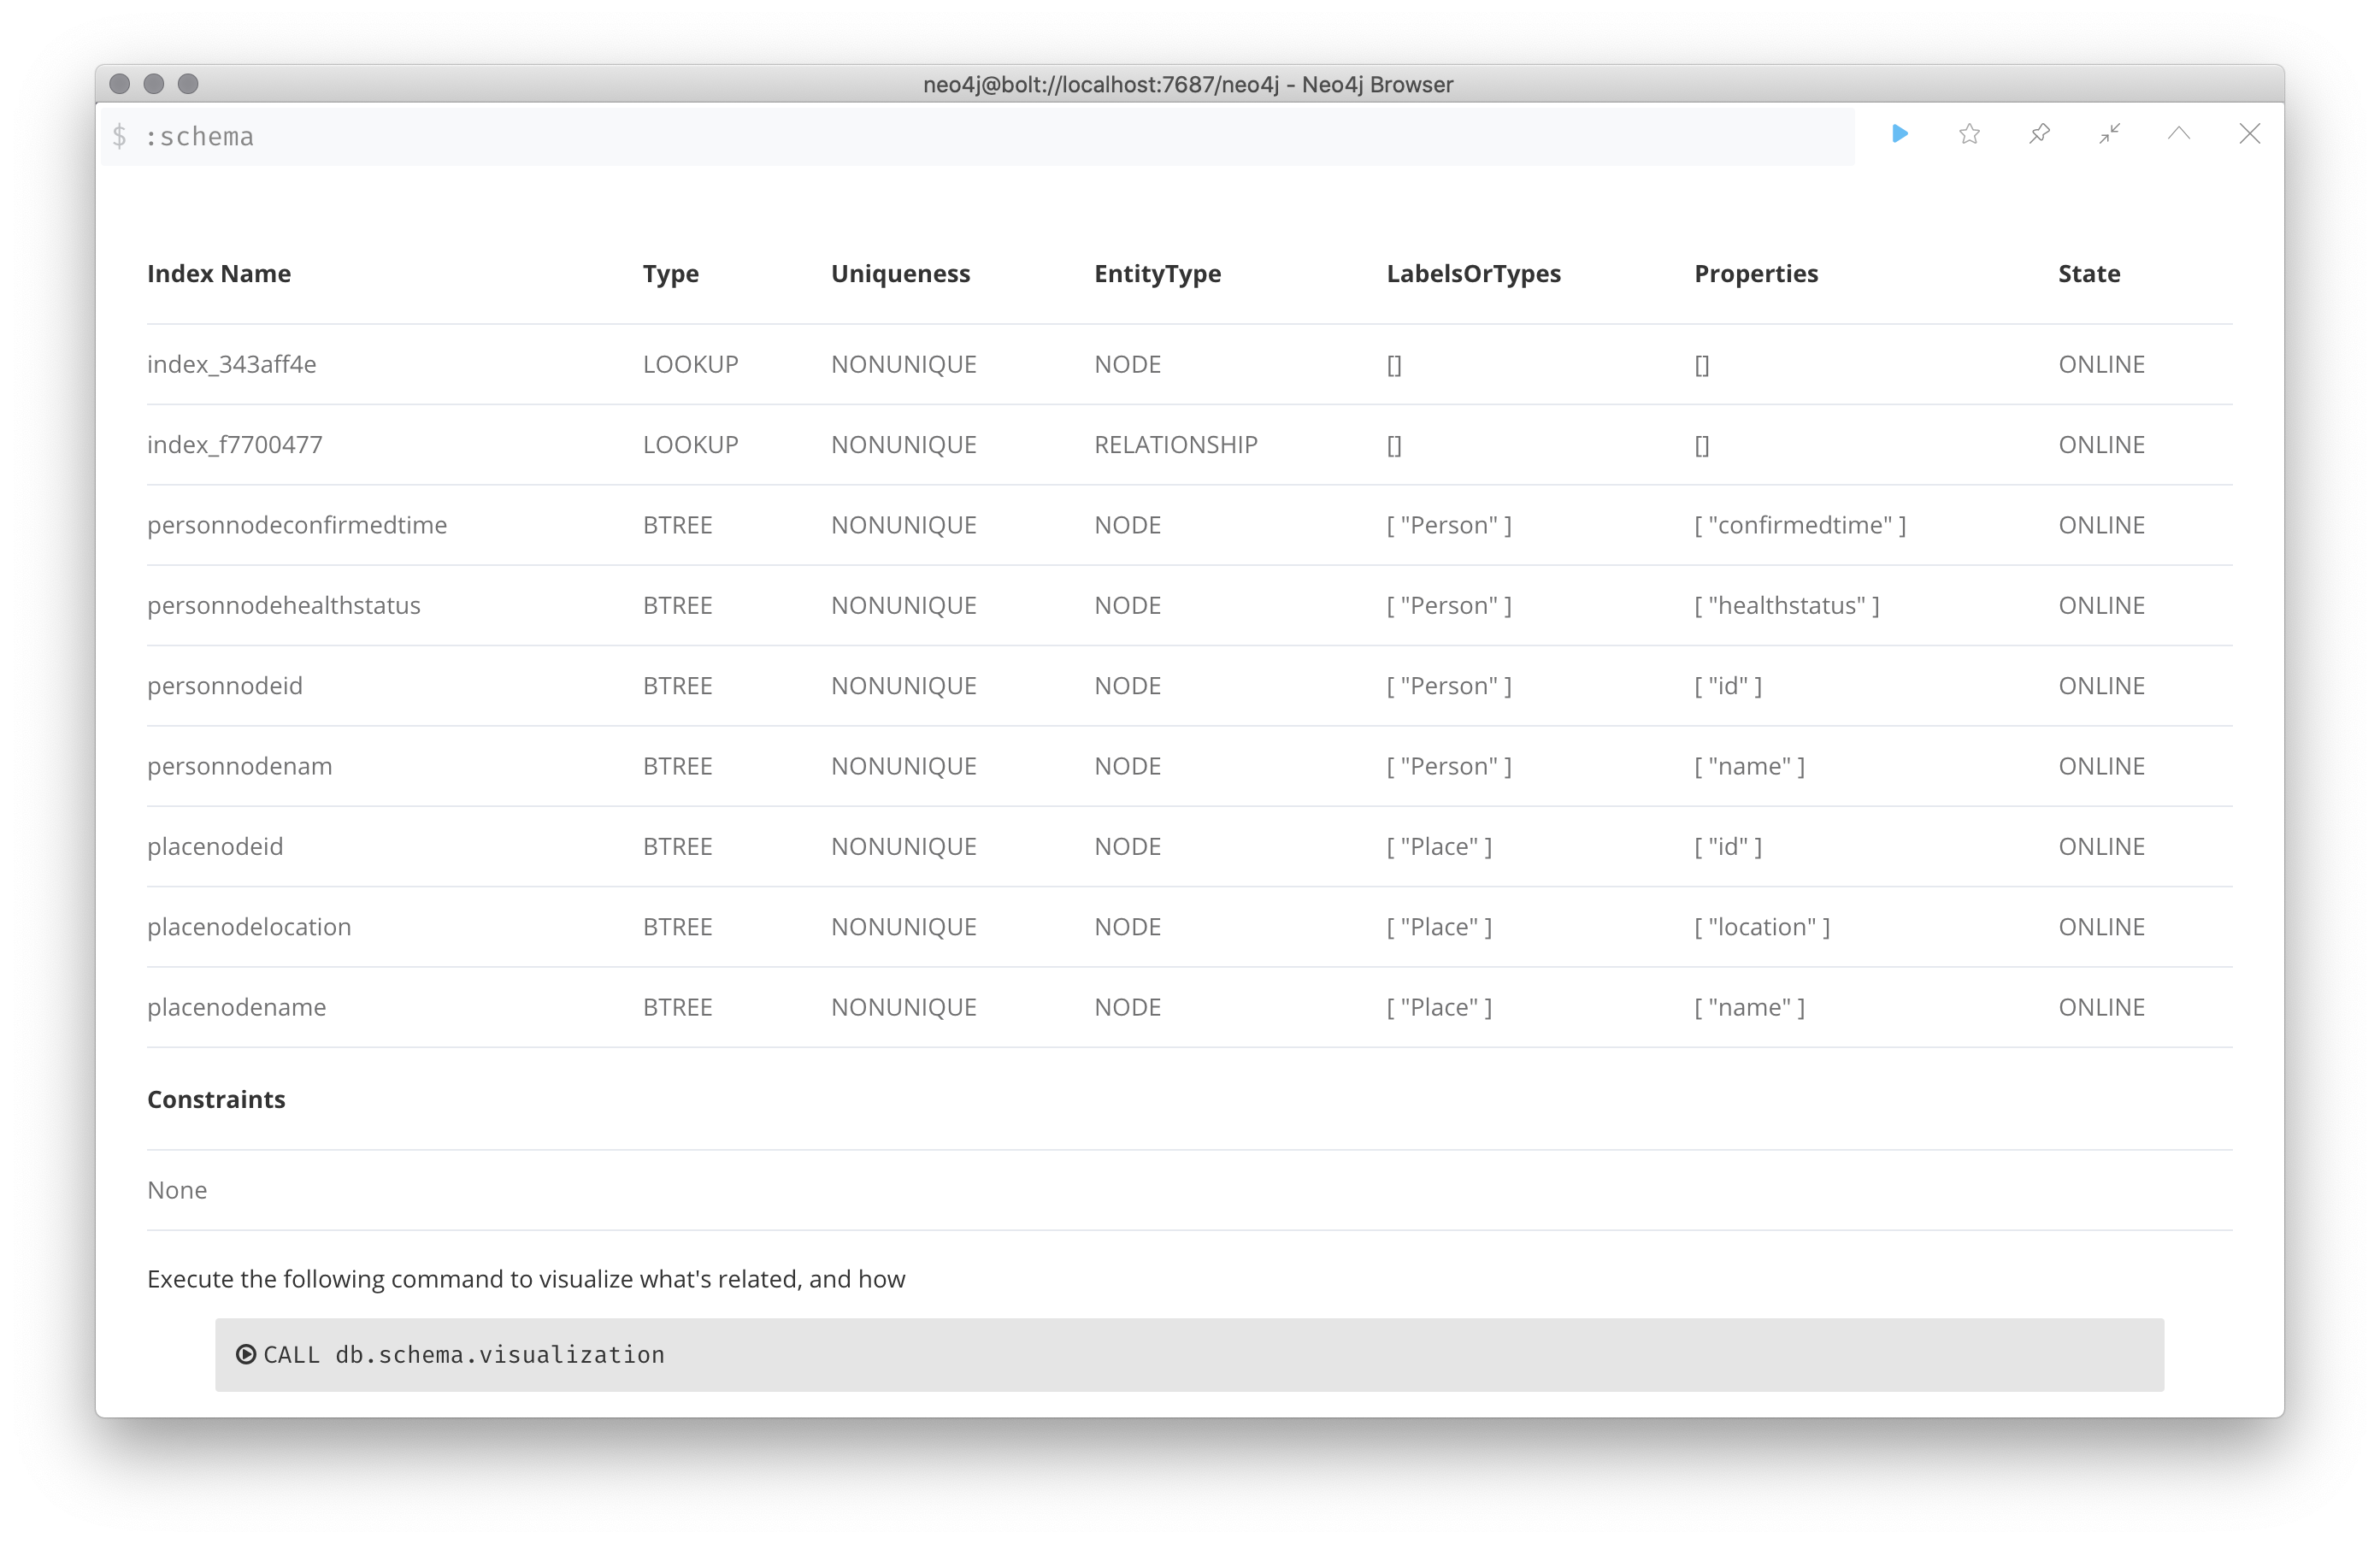Select the personnodeconfirmedtime index name
2380x1544 pixels.
click(297, 525)
